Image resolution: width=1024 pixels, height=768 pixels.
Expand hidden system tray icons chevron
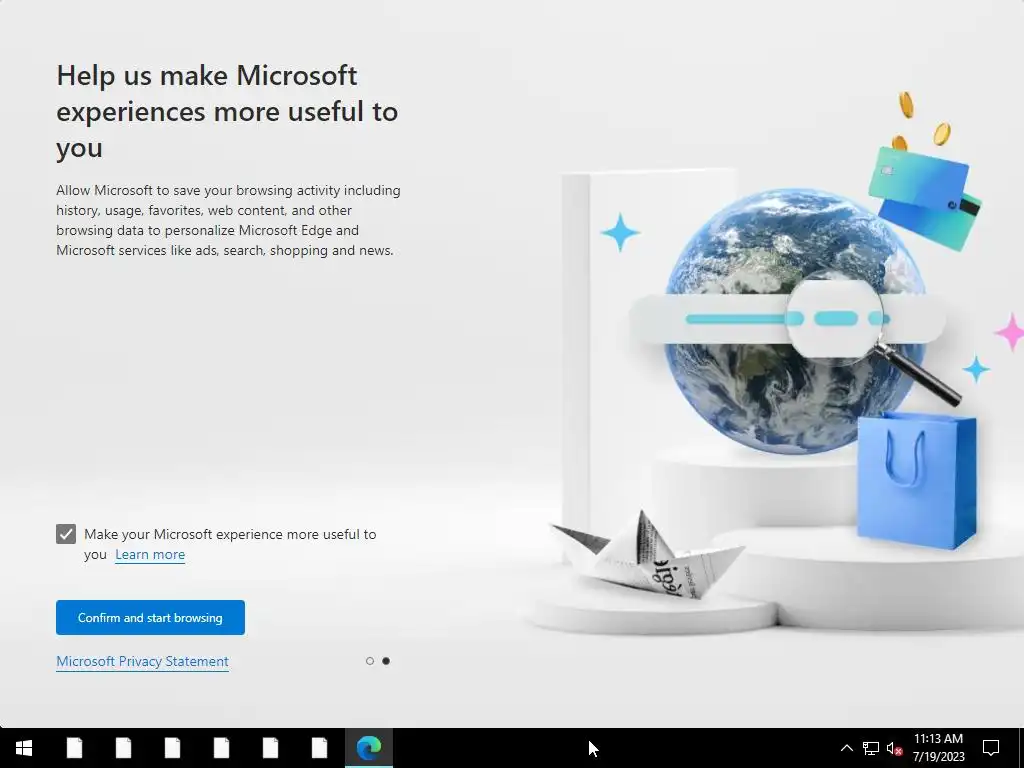pyautogui.click(x=846, y=748)
